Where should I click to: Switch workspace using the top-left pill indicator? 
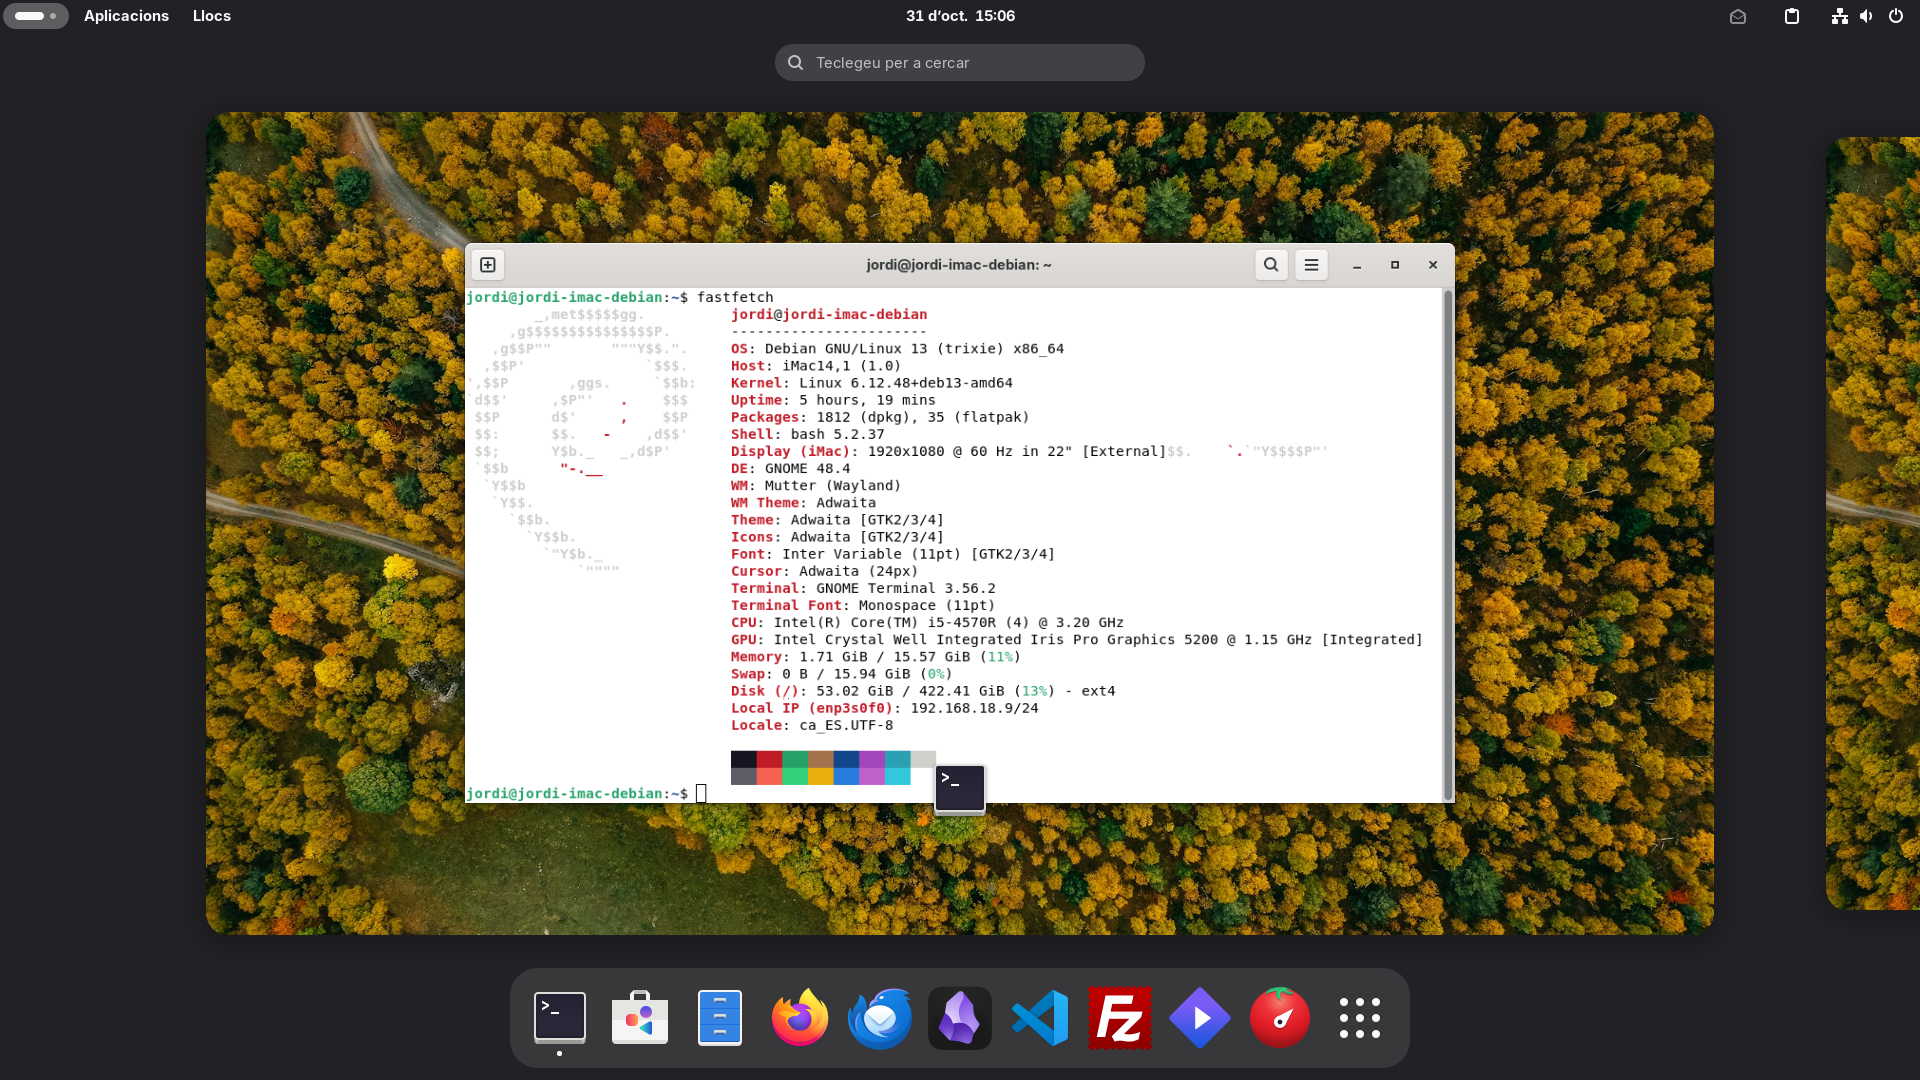(36, 16)
